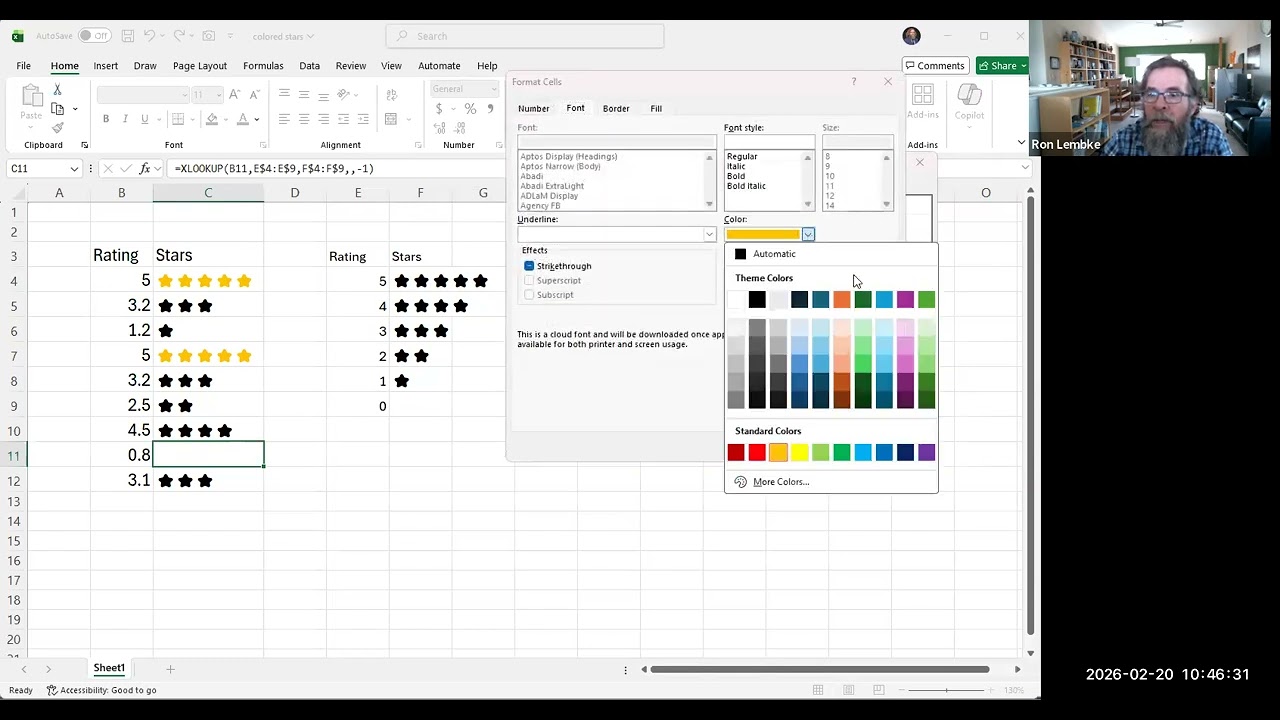
Task: Click the Insert Function fx icon
Action: (145, 168)
